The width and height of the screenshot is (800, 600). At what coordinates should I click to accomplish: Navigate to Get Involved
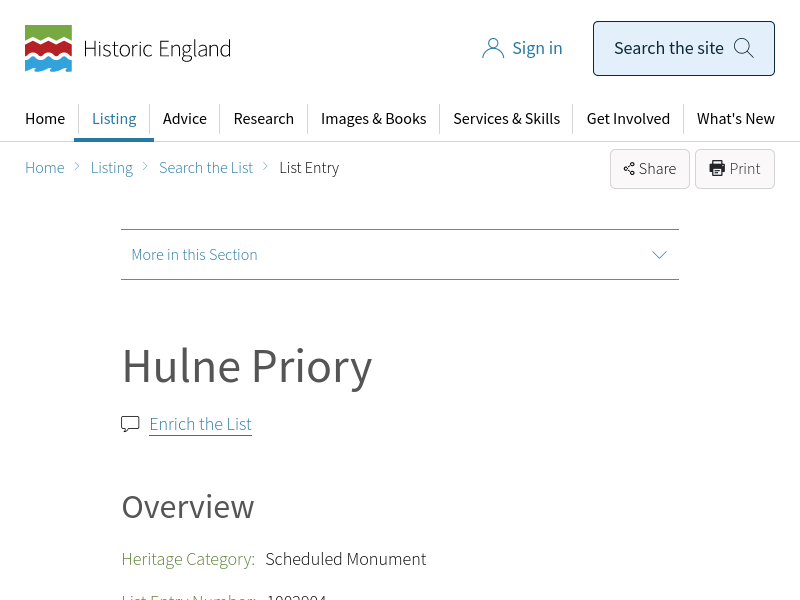click(x=628, y=118)
